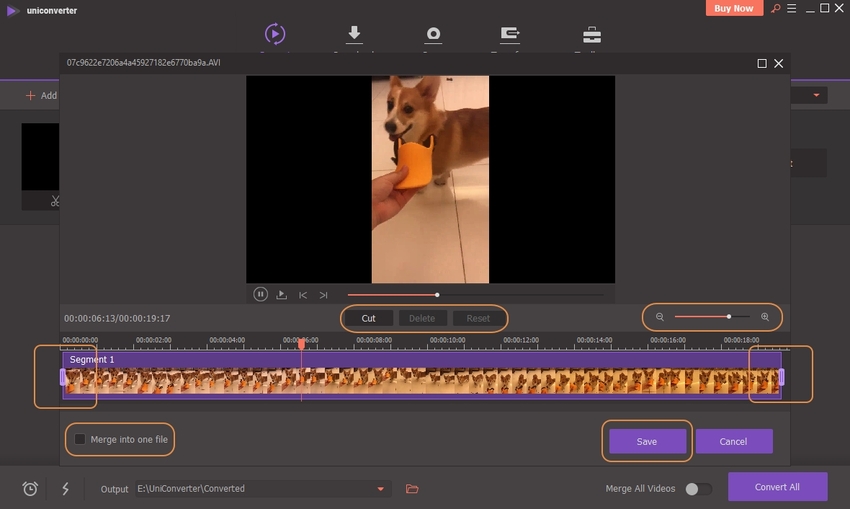Open the scheduler alarm clock icon
The height and width of the screenshot is (509, 850).
click(x=31, y=489)
